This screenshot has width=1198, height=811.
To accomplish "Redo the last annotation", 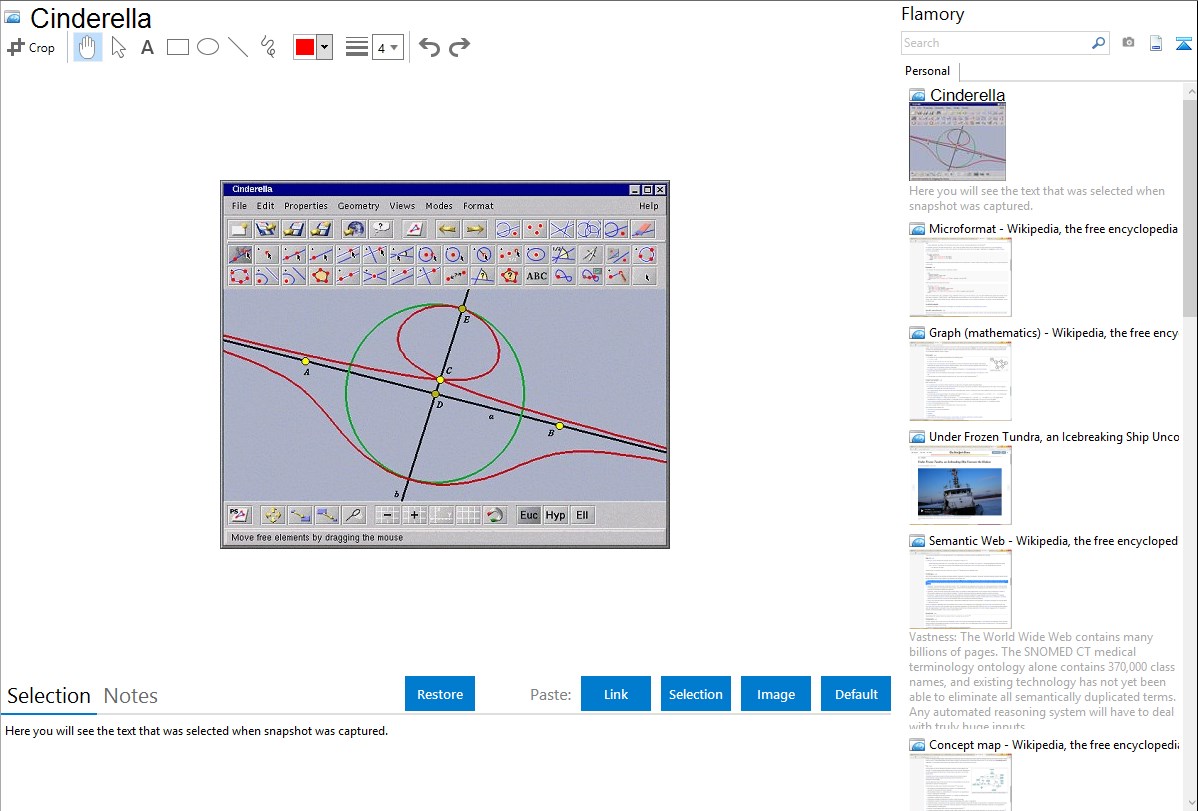I will coord(459,47).
